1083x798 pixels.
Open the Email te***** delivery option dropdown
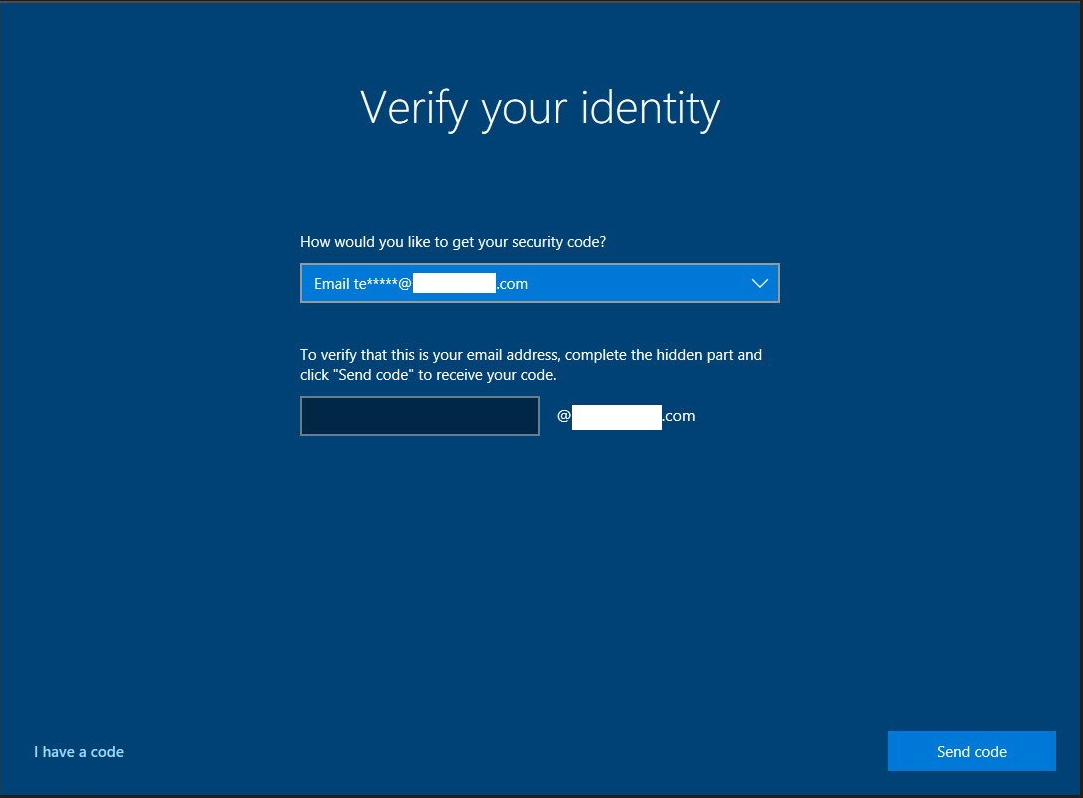click(x=539, y=284)
